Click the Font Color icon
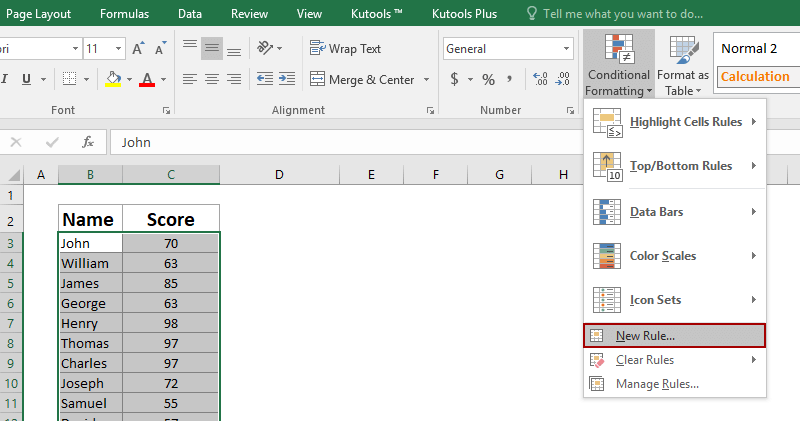 [x=147, y=79]
